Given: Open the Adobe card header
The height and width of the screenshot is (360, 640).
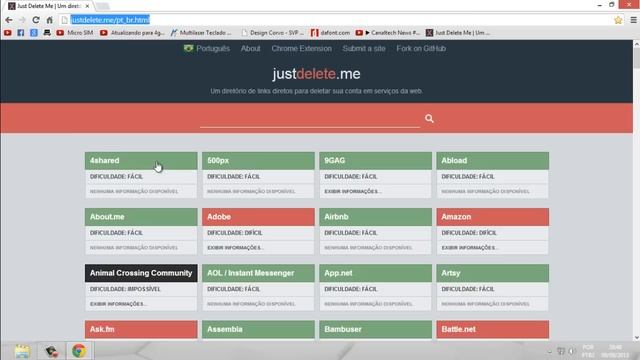Looking at the screenshot, I should coord(258,217).
